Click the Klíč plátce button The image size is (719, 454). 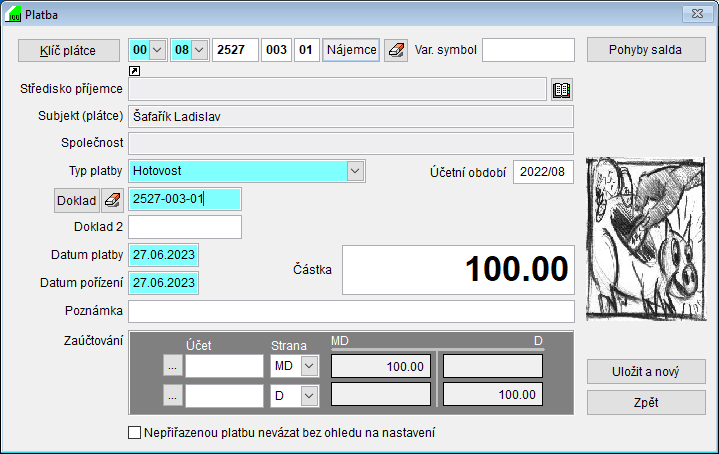pyautogui.click(x=68, y=50)
